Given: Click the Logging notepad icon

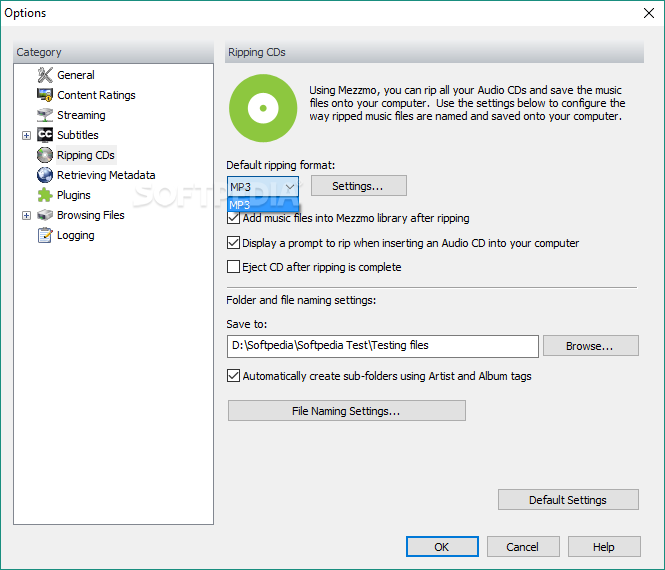Looking at the screenshot, I should 45,235.
